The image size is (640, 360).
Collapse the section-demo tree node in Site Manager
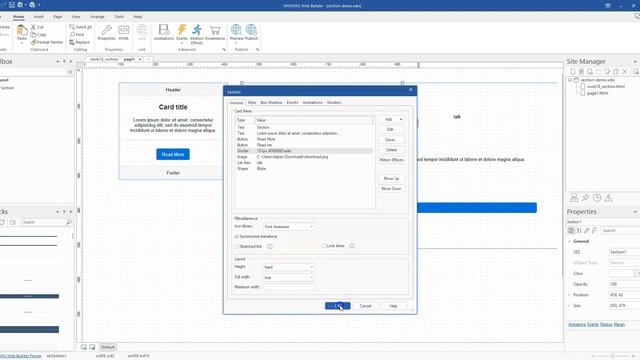click(570, 80)
